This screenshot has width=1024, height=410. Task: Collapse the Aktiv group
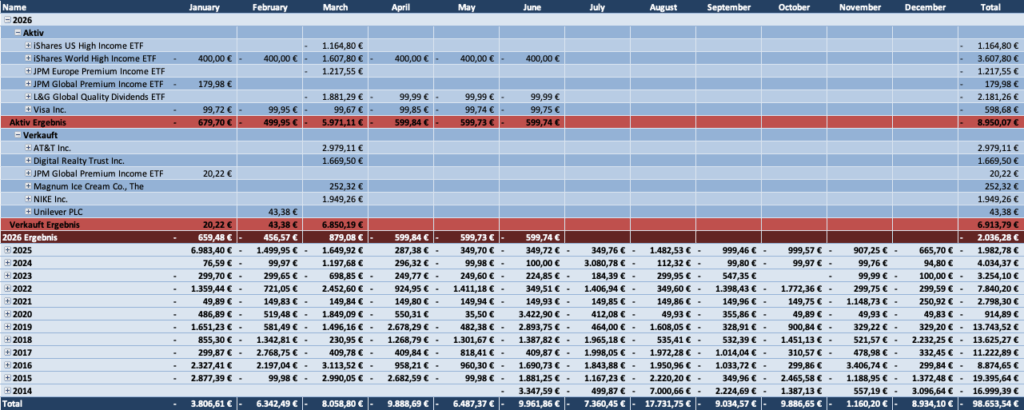18,33
